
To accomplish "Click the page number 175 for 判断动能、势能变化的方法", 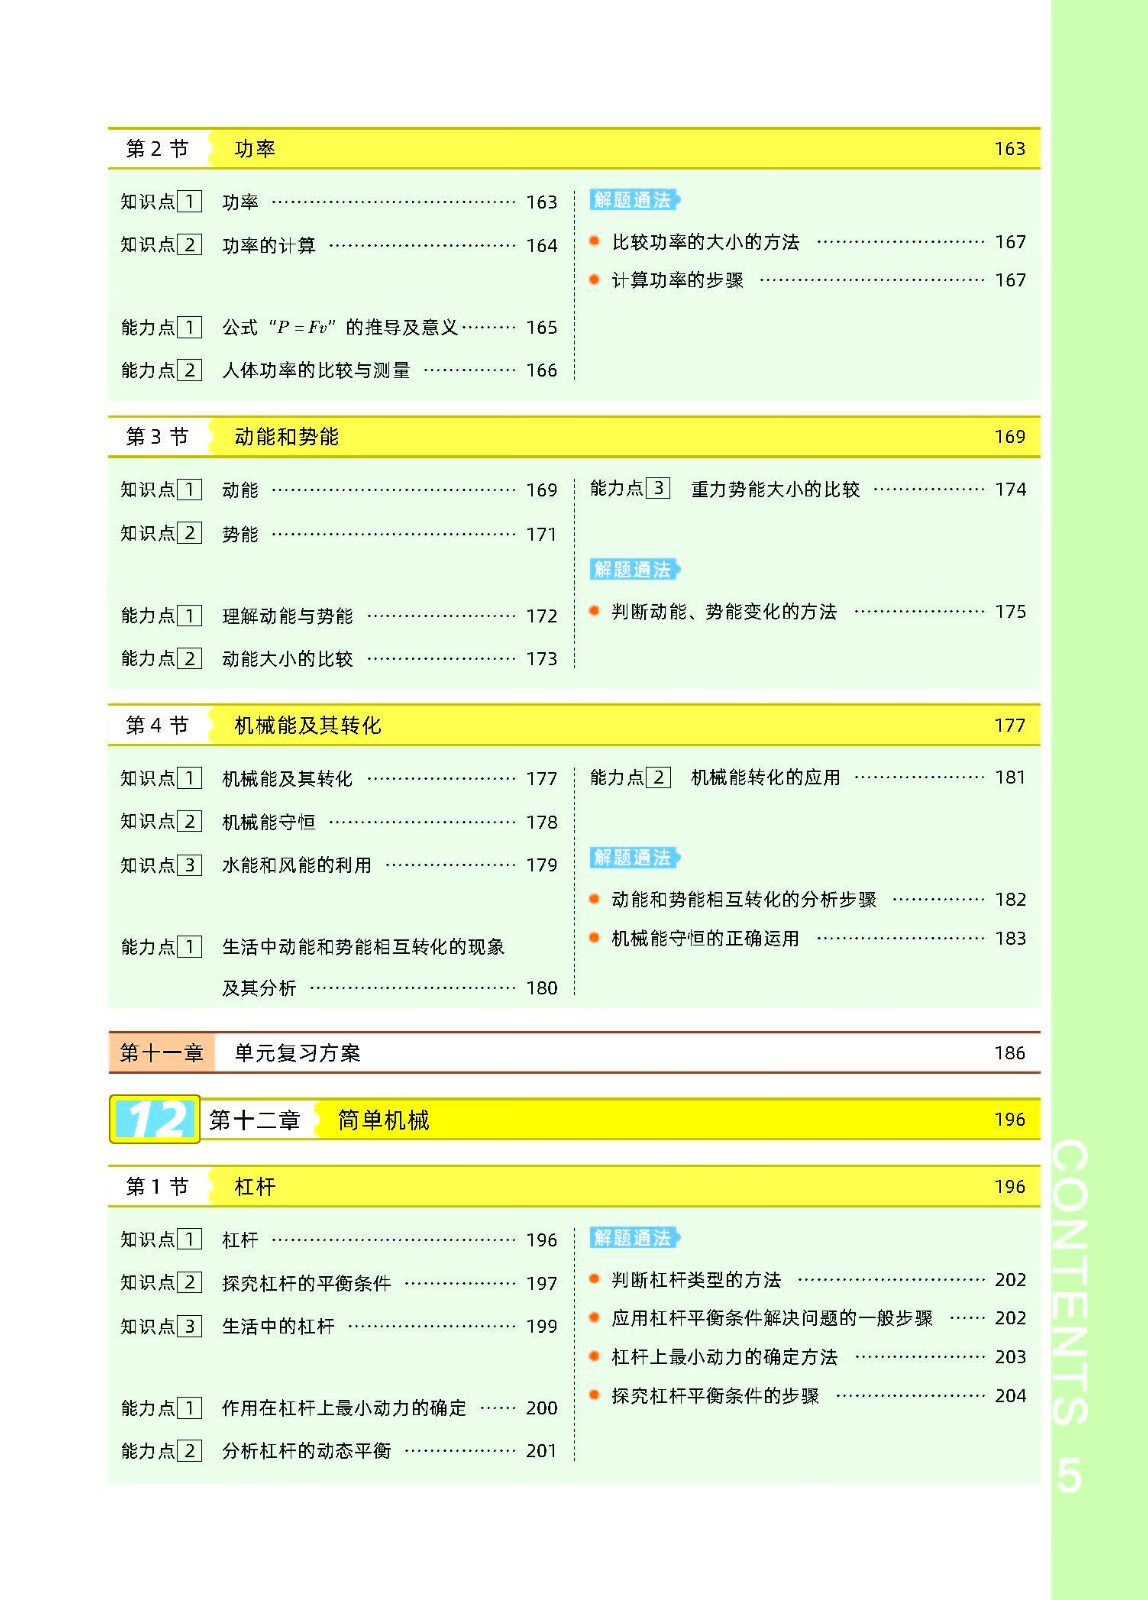I will tap(1010, 612).
